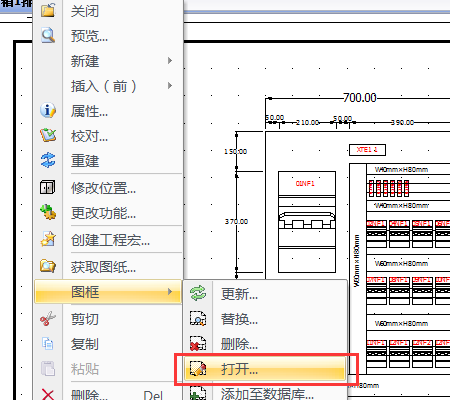Screen dimensions: 450x400
Task: Click the close page folder icon
Action: point(48,10)
